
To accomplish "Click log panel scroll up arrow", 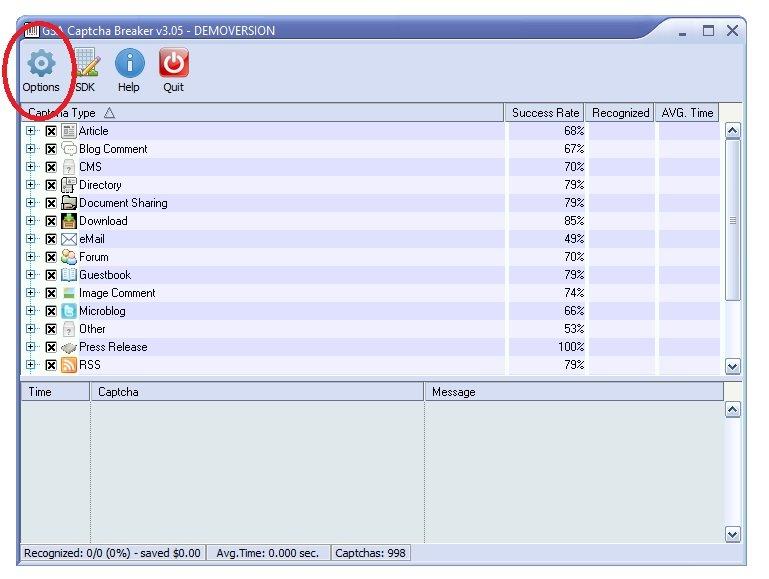I will (x=733, y=409).
